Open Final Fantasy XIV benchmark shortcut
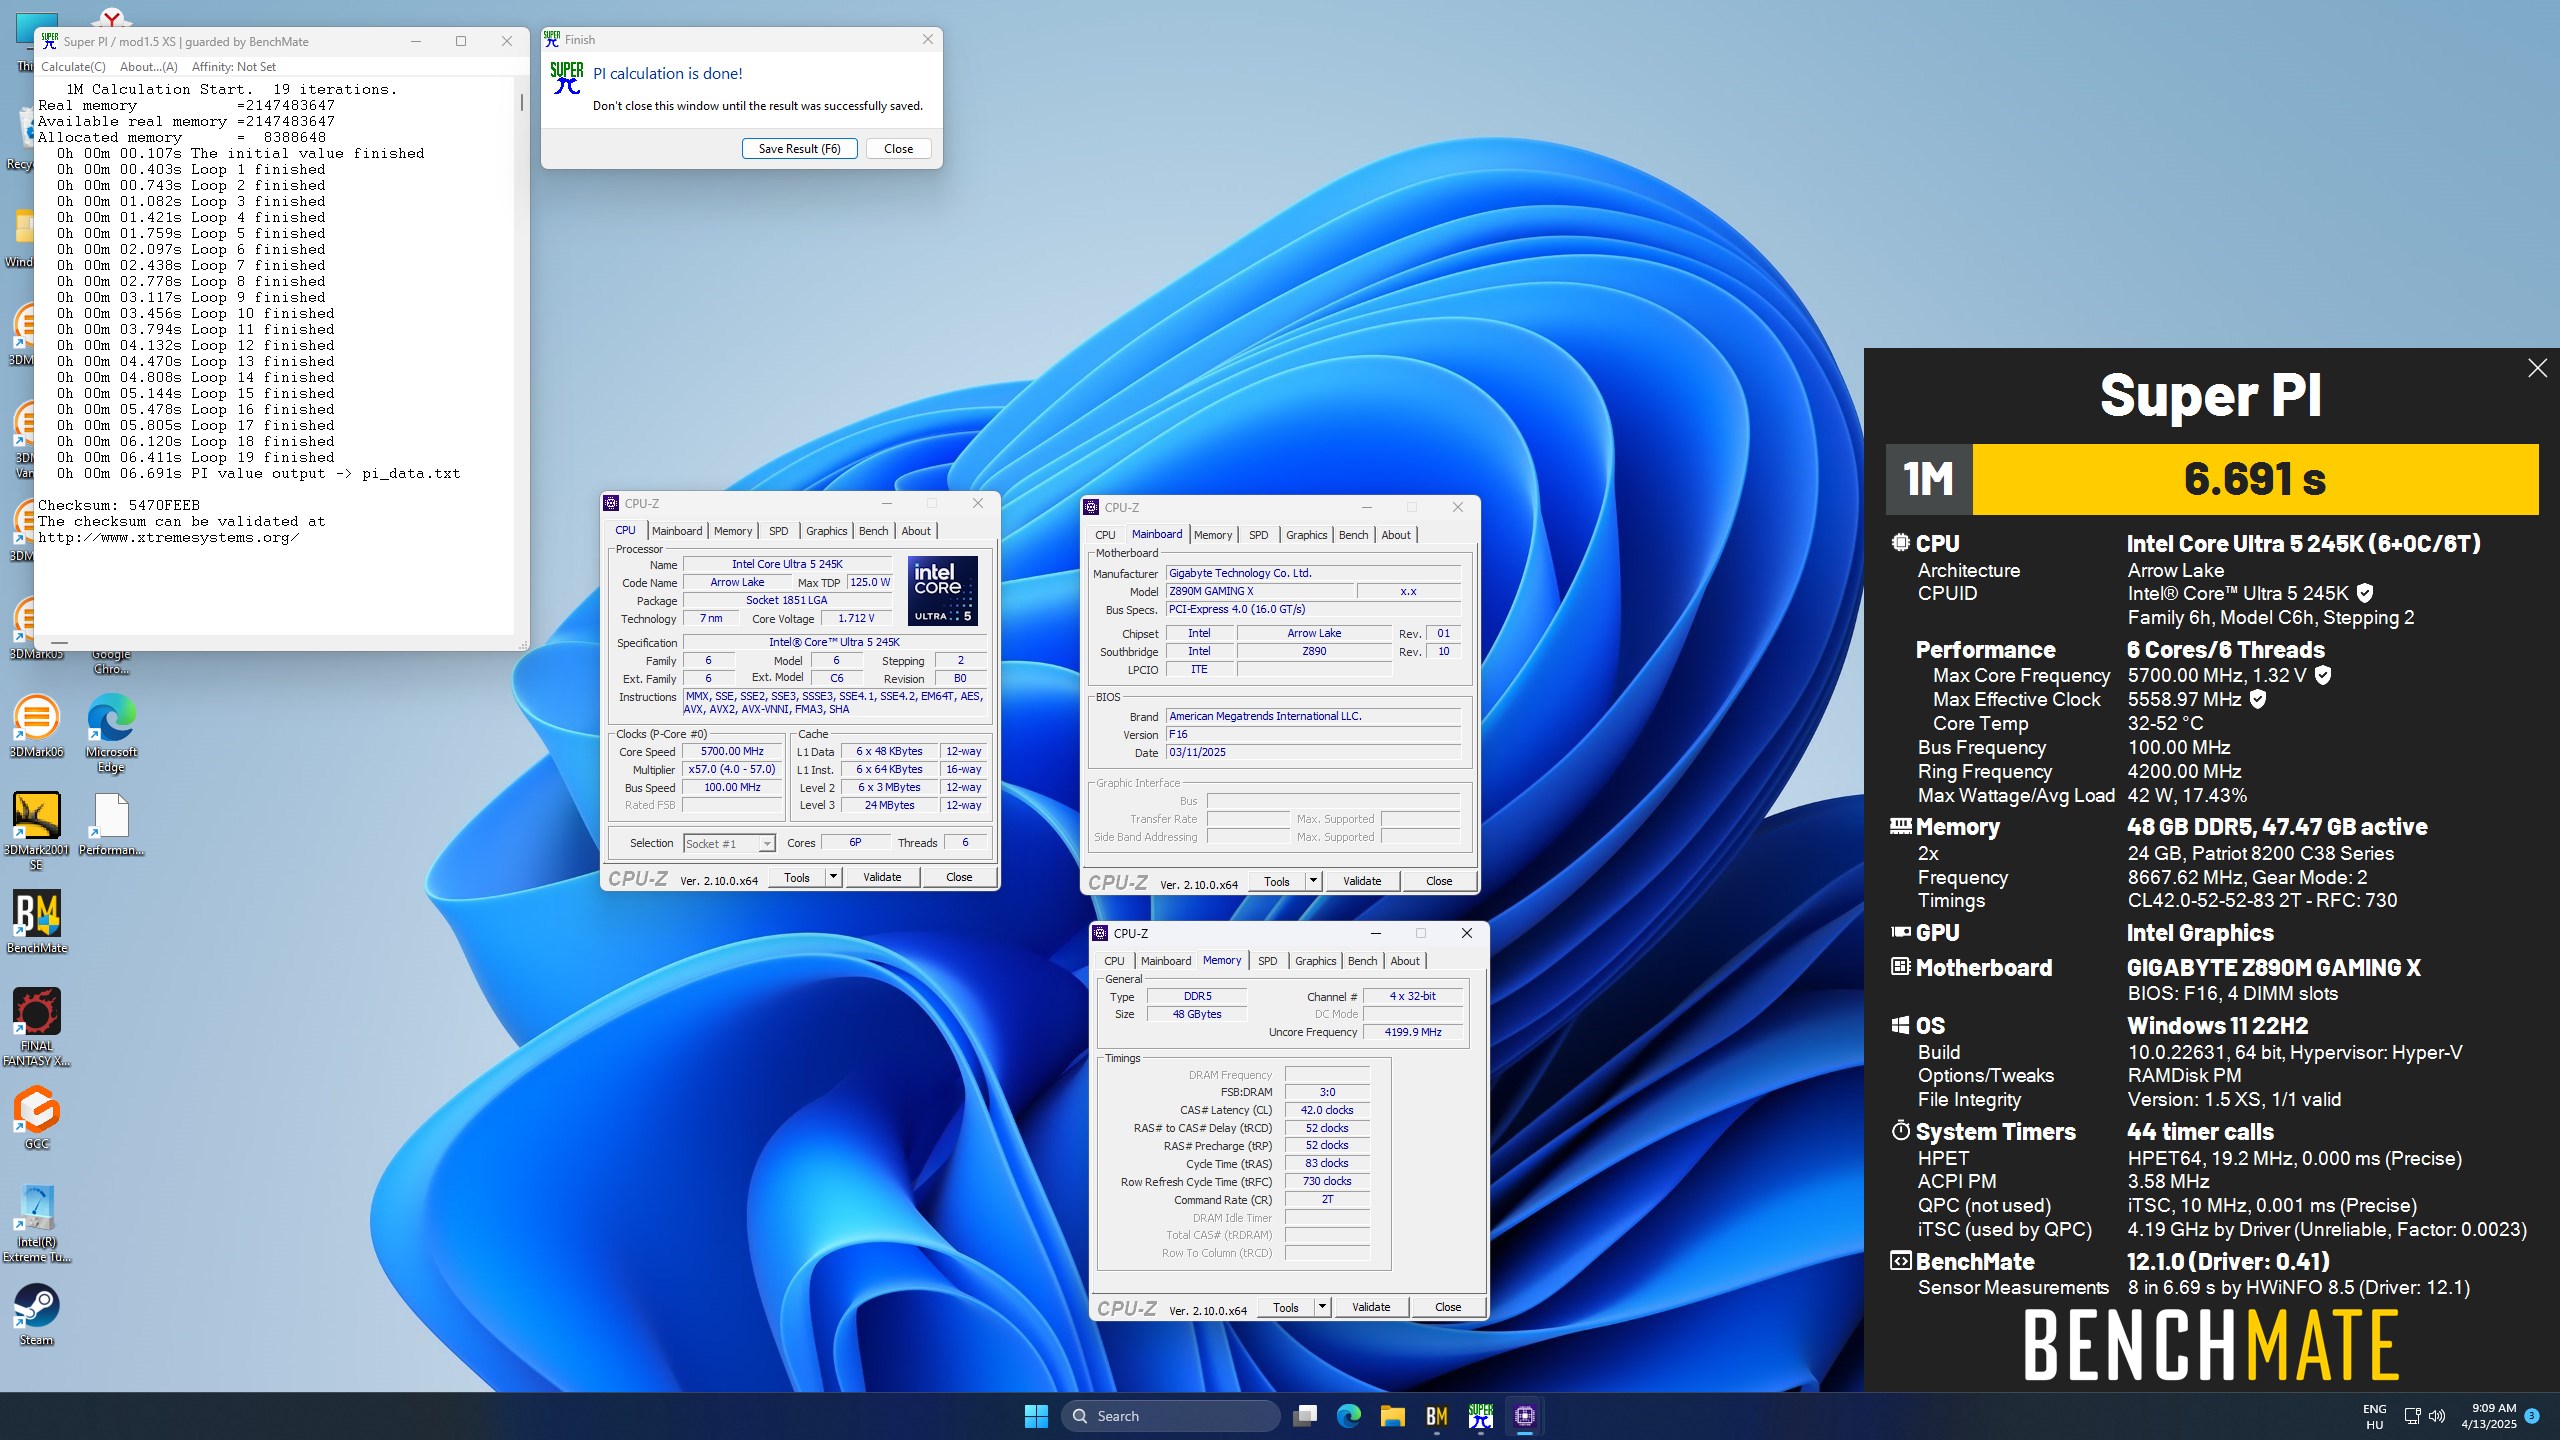This screenshot has height=1440, width=2560. point(36,1027)
